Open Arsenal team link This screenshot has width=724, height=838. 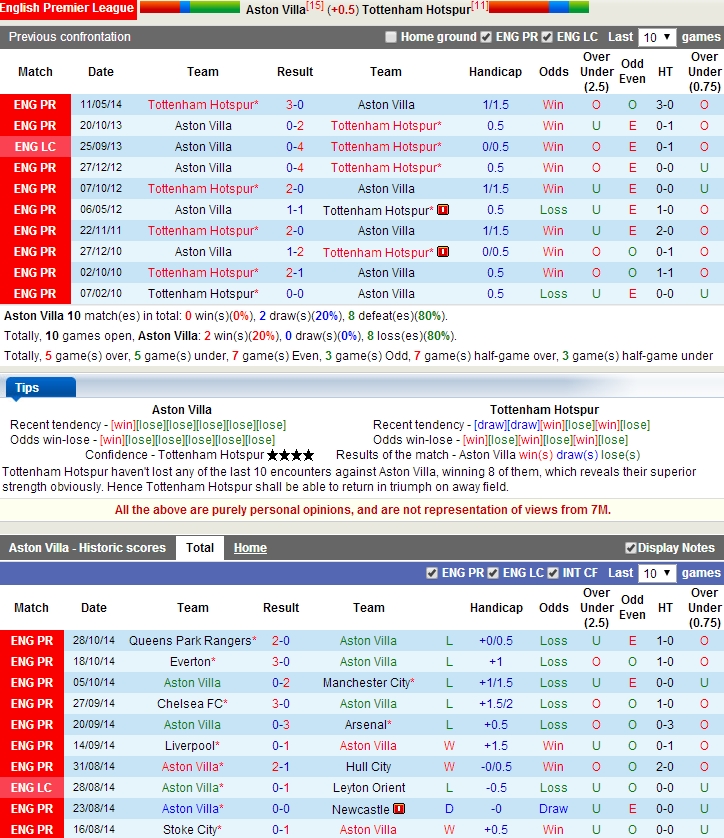tap(365, 725)
